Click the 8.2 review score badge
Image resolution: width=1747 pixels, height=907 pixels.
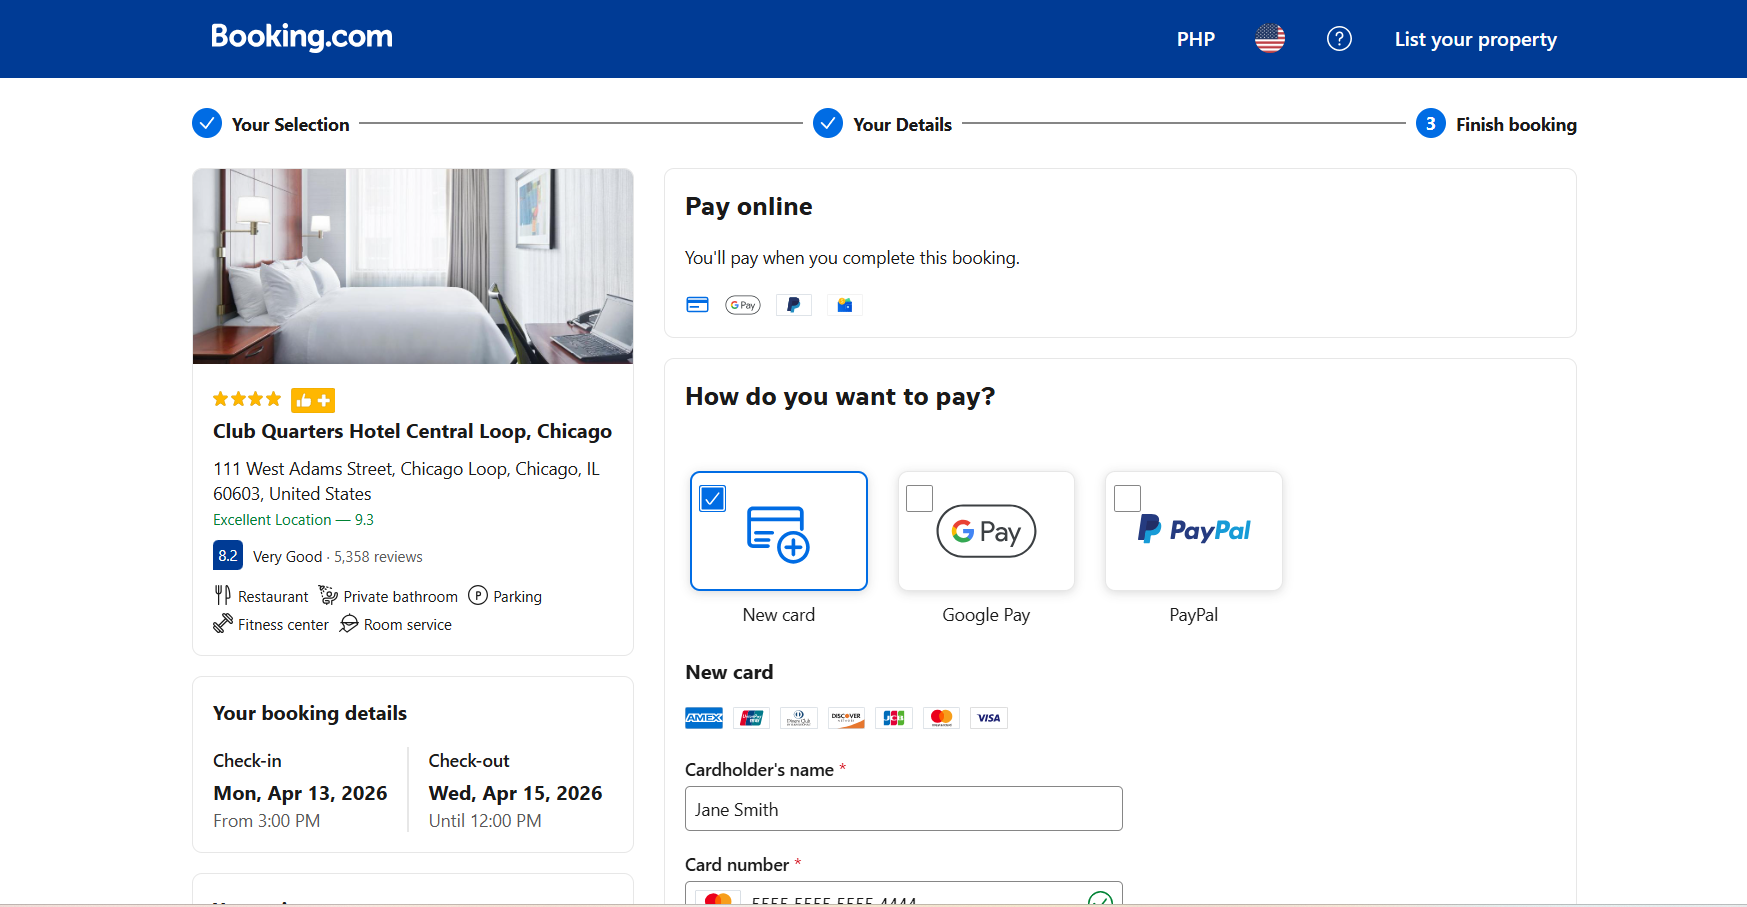228,556
